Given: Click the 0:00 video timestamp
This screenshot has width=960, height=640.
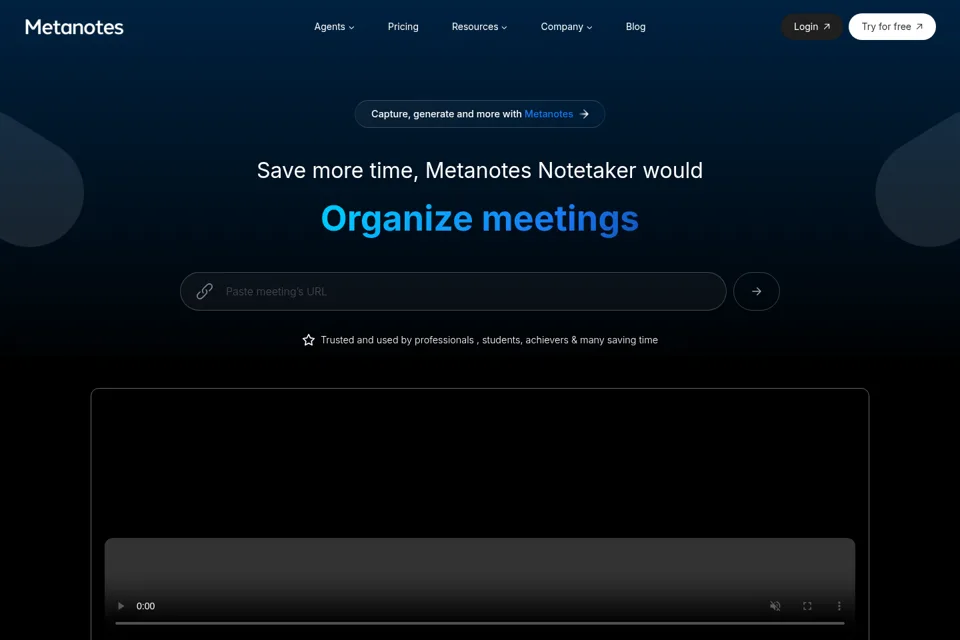Looking at the screenshot, I should (x=146, y=606).
